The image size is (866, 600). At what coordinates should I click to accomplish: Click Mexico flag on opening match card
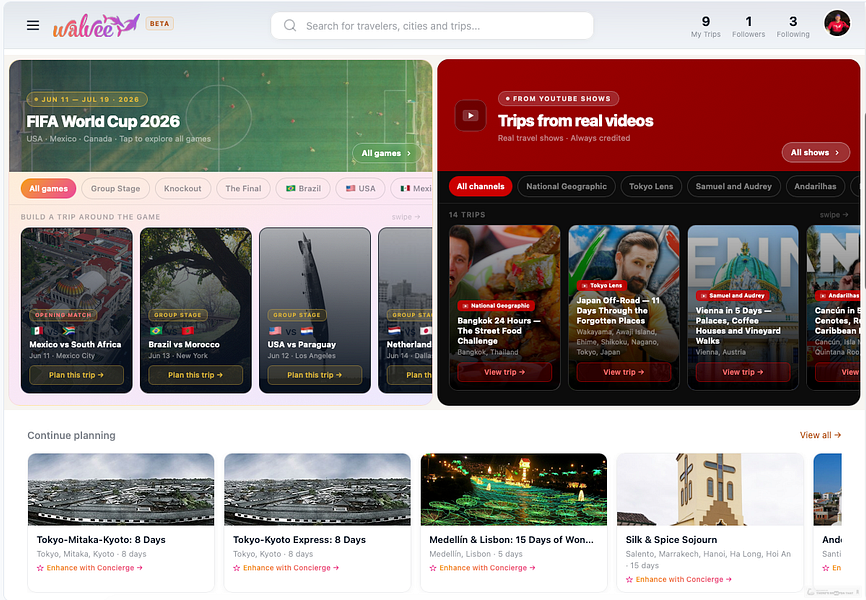[x=38, y=331]
